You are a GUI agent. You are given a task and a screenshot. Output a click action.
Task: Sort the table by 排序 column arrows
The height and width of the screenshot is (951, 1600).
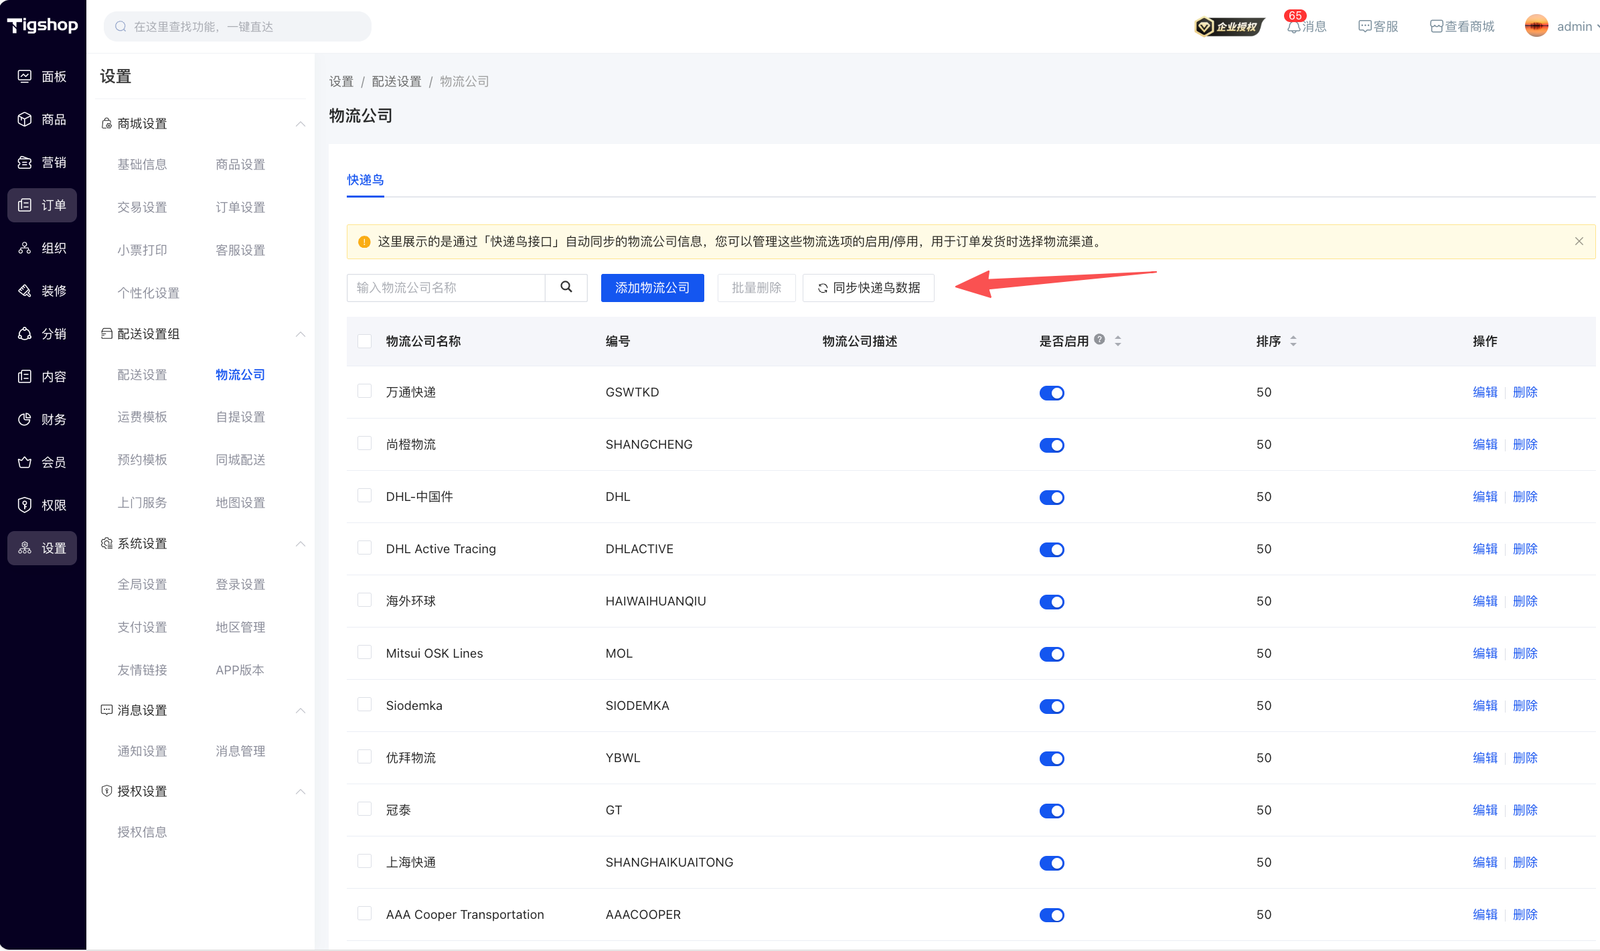click(x=1293, y=341)
